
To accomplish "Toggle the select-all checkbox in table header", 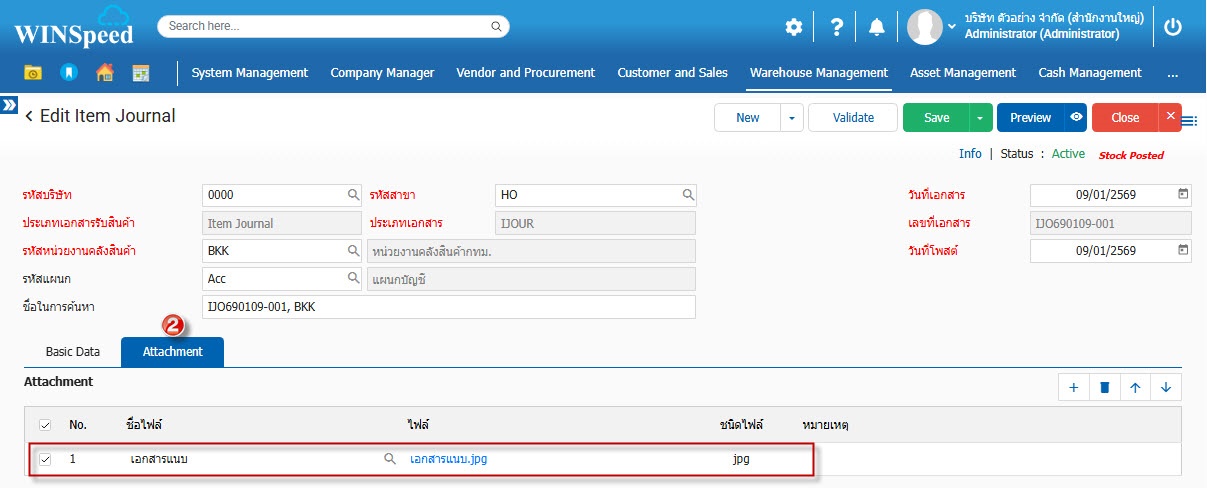I will (45, 425).
